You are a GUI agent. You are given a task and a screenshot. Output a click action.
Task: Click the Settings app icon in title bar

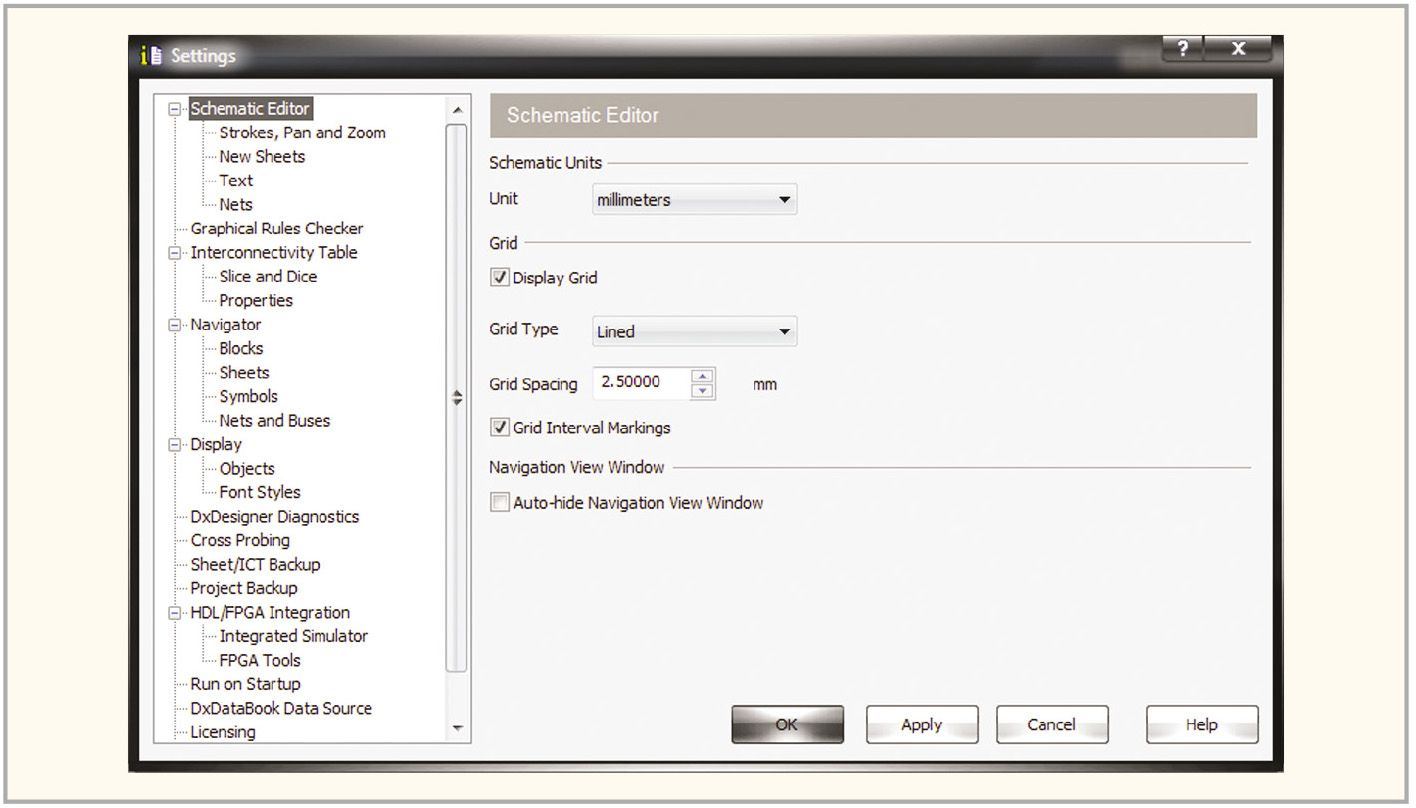(151, 56)
